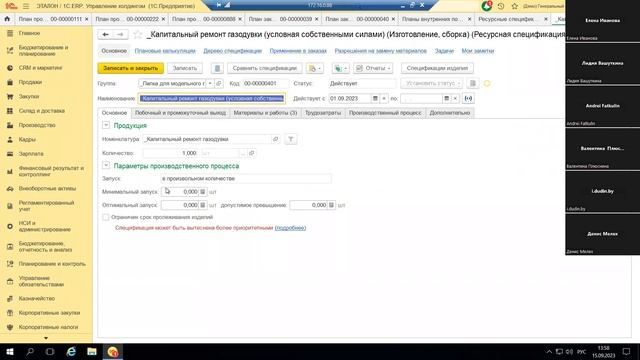Open Номенклатура item with the open icon
Viewport: 640px width, 360px height.
point(276,139)
